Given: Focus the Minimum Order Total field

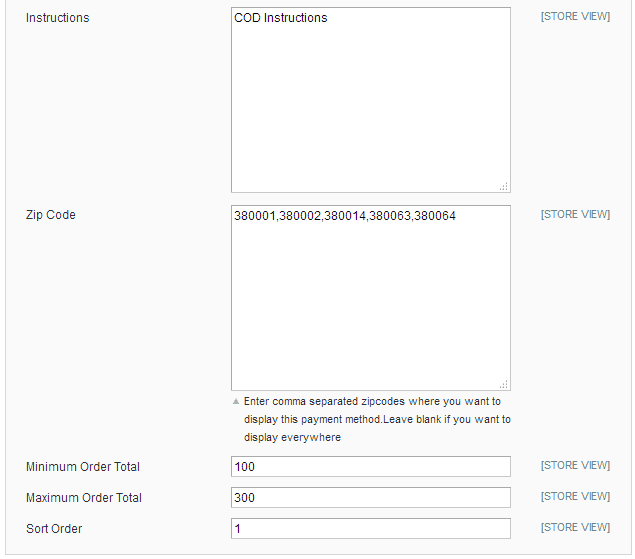Looking at the screenshot, I should (370, 467).
